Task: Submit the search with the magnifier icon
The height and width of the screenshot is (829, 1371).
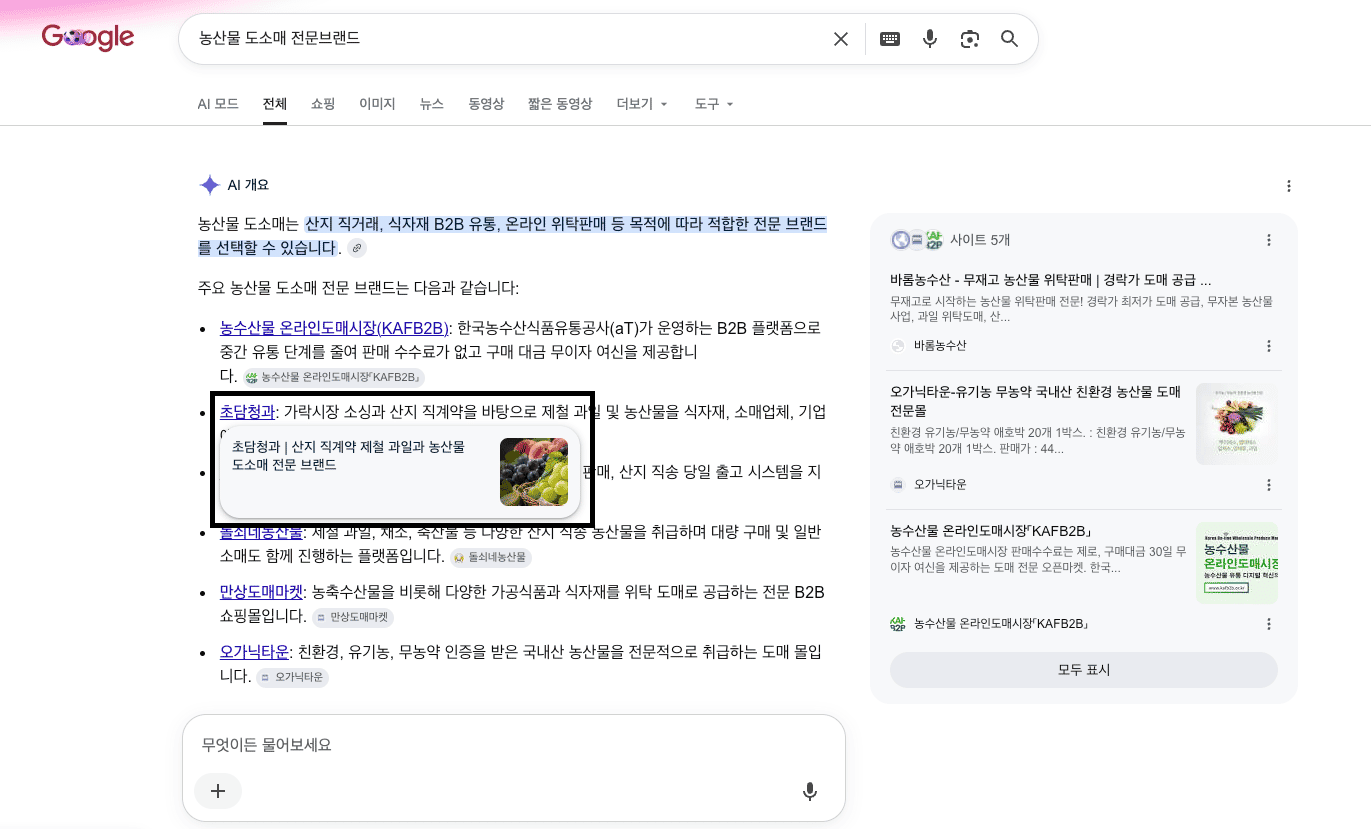Action: (x=1010, y=39)
